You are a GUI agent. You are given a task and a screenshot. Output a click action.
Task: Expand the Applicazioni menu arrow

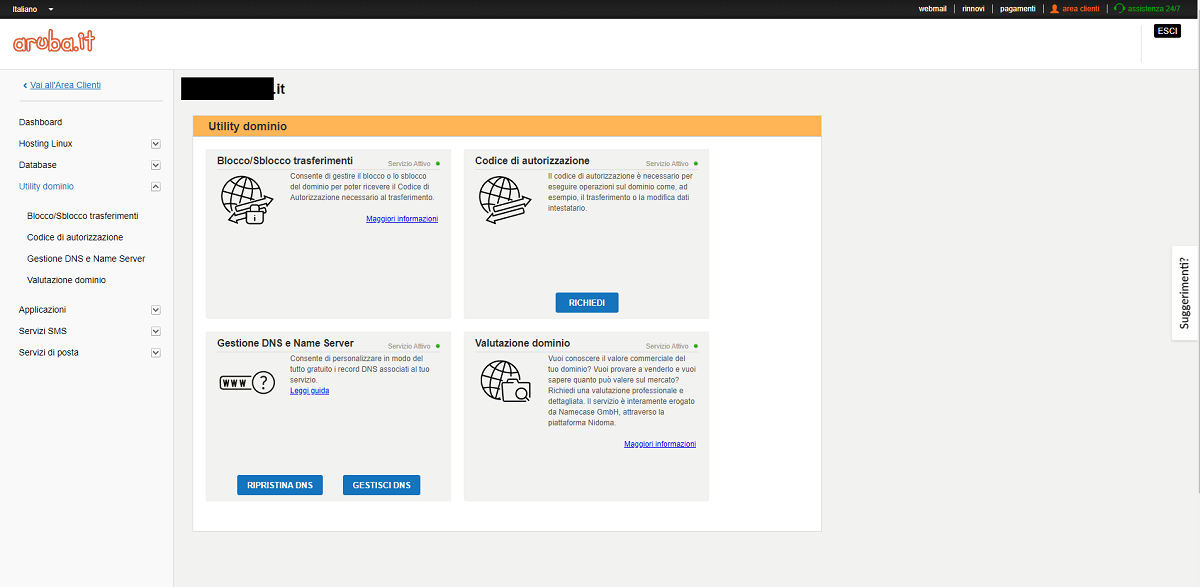156,310
